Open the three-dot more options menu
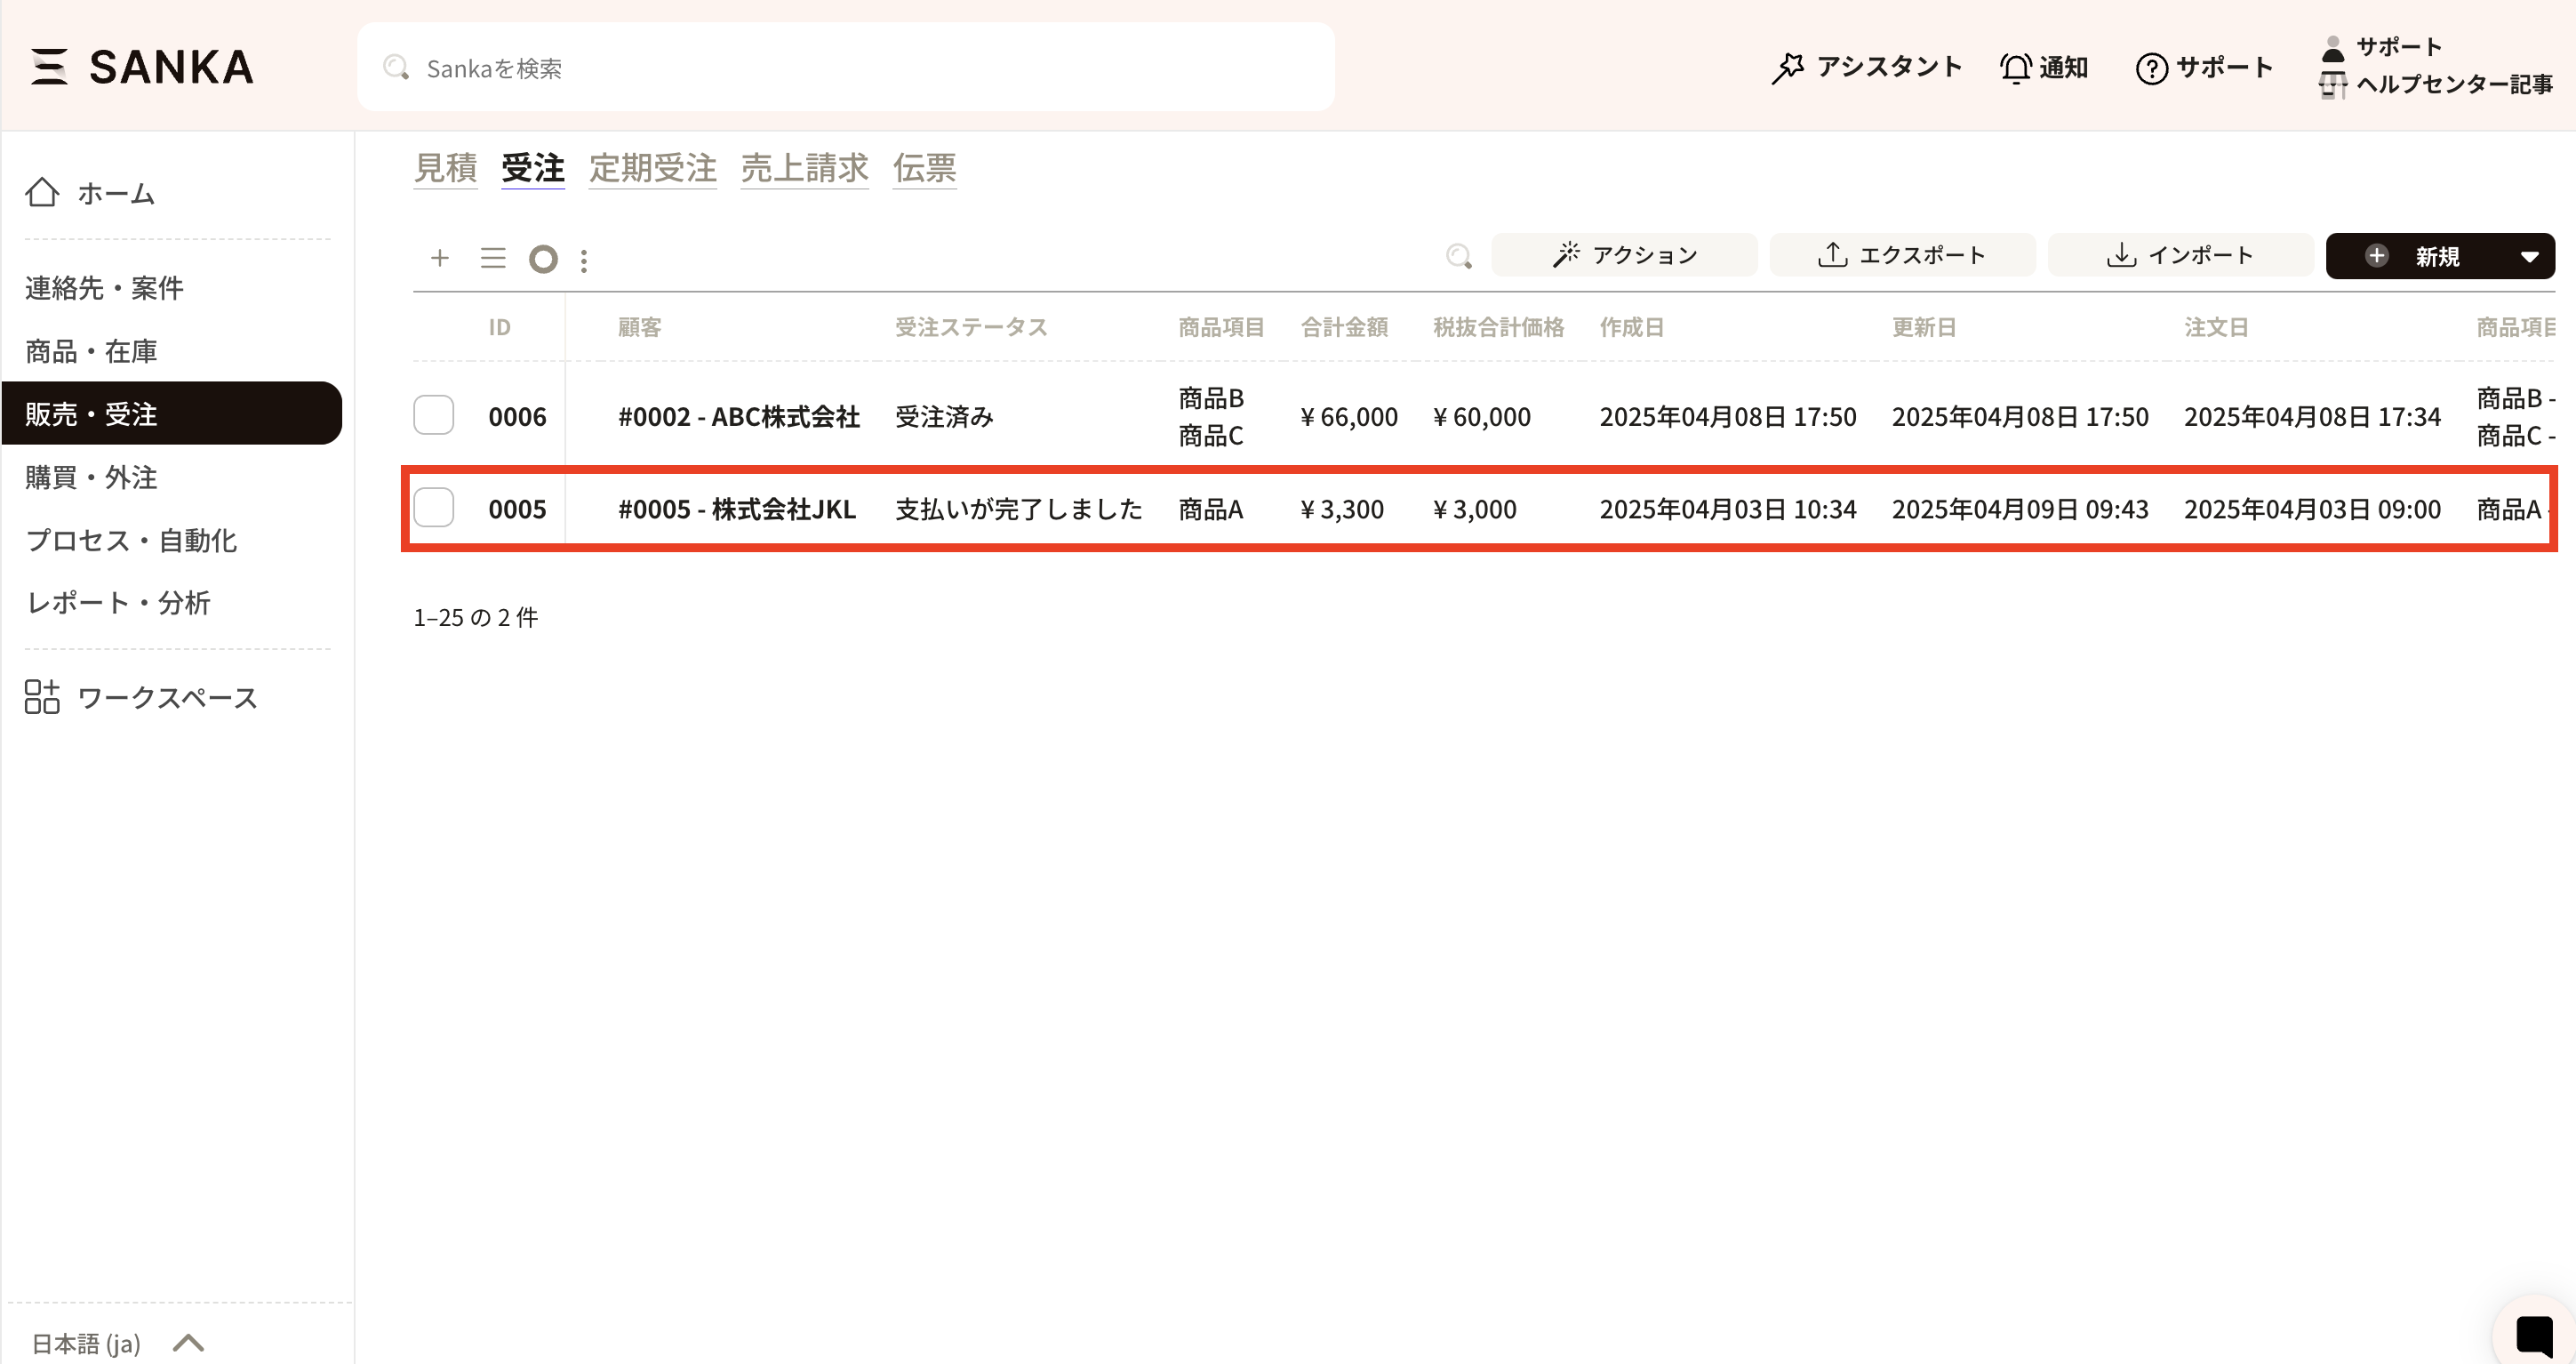Screen dimensions: 2576x1364 click(584, 260)
